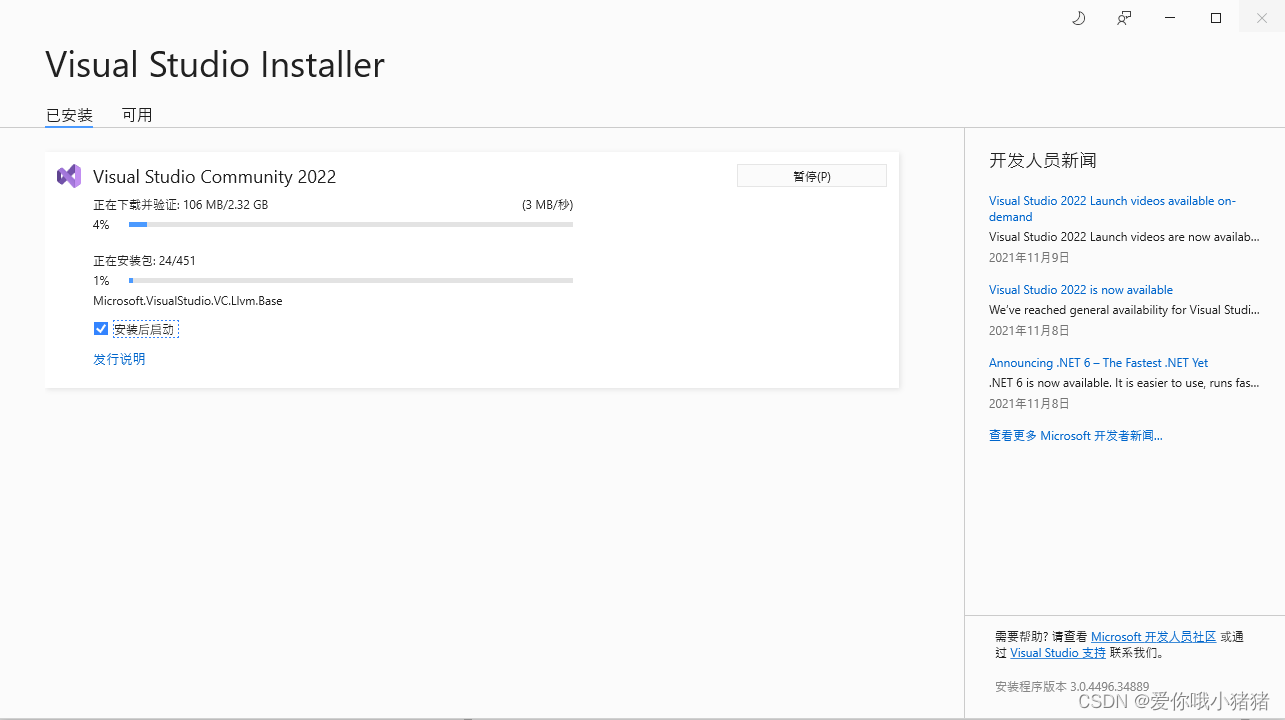
Task: Switch to the 可用 tab
Action: [137, 115]
